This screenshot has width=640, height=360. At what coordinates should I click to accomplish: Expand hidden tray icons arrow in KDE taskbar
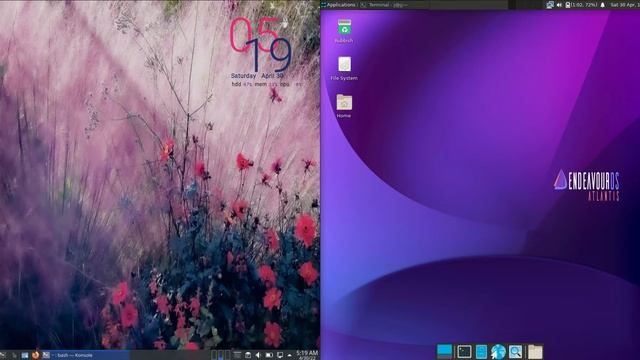289,356
